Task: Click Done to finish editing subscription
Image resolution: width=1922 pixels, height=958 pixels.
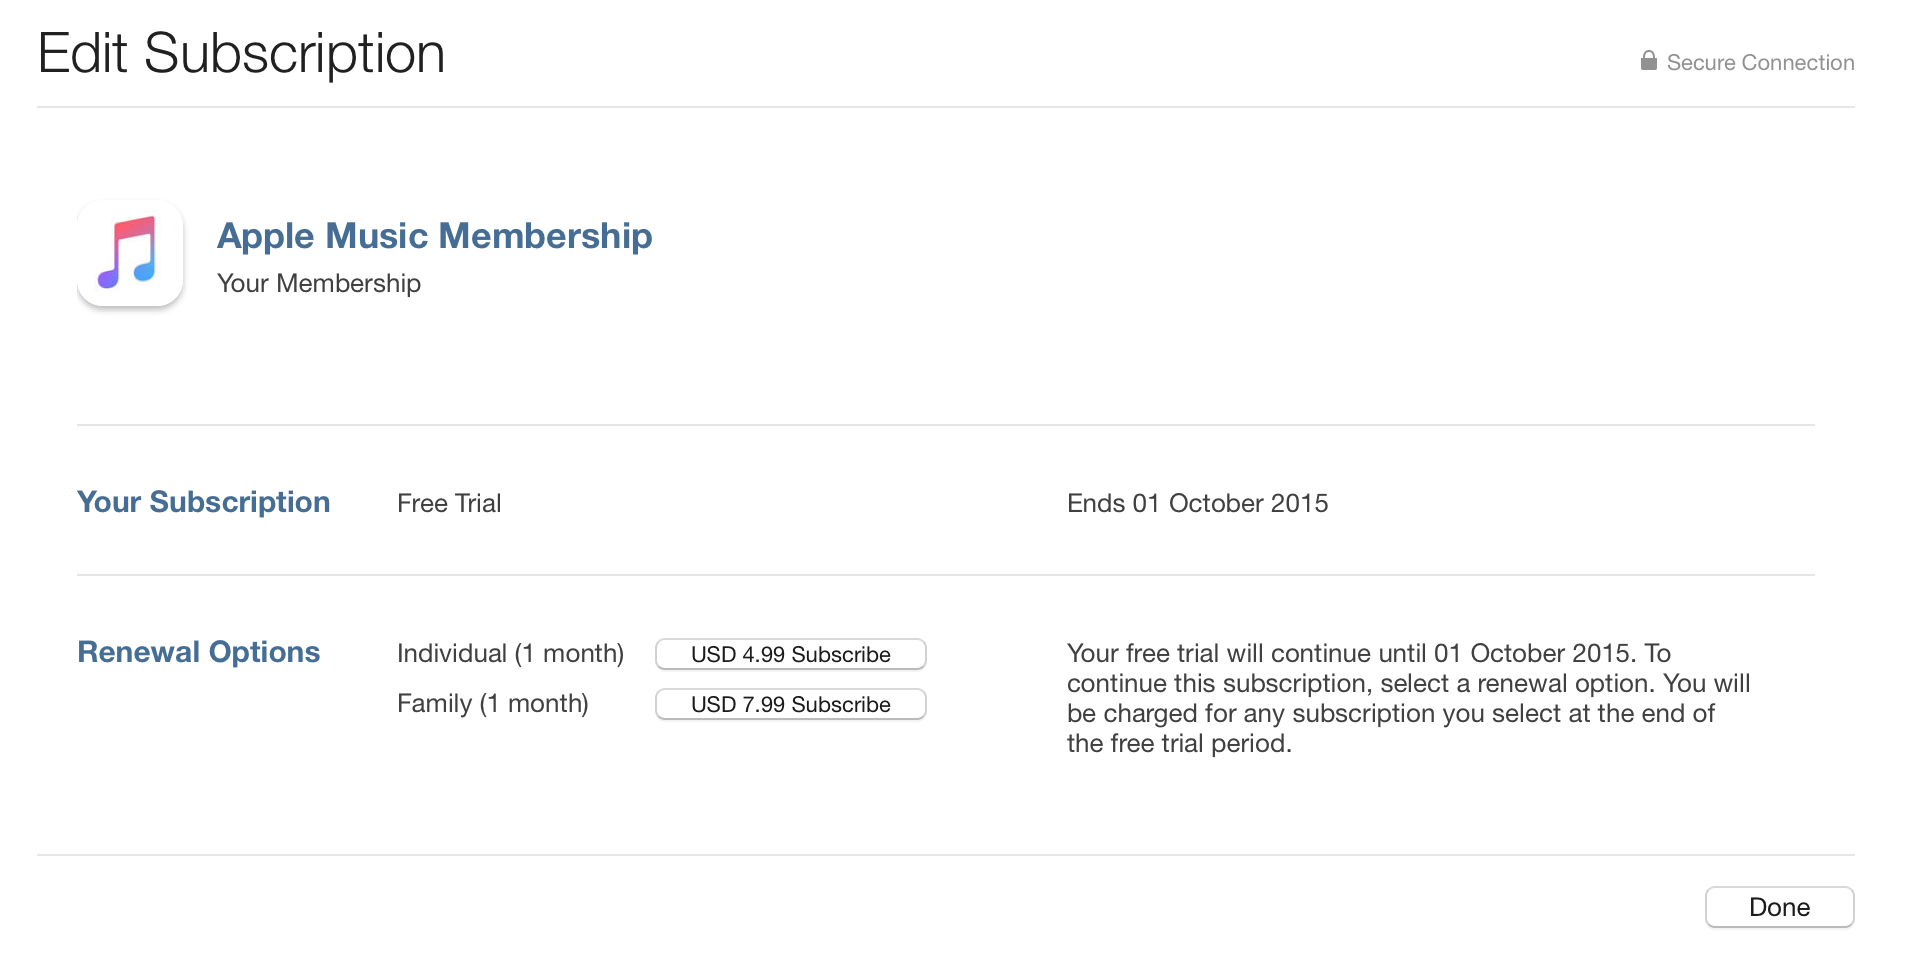Action: 1779,907
